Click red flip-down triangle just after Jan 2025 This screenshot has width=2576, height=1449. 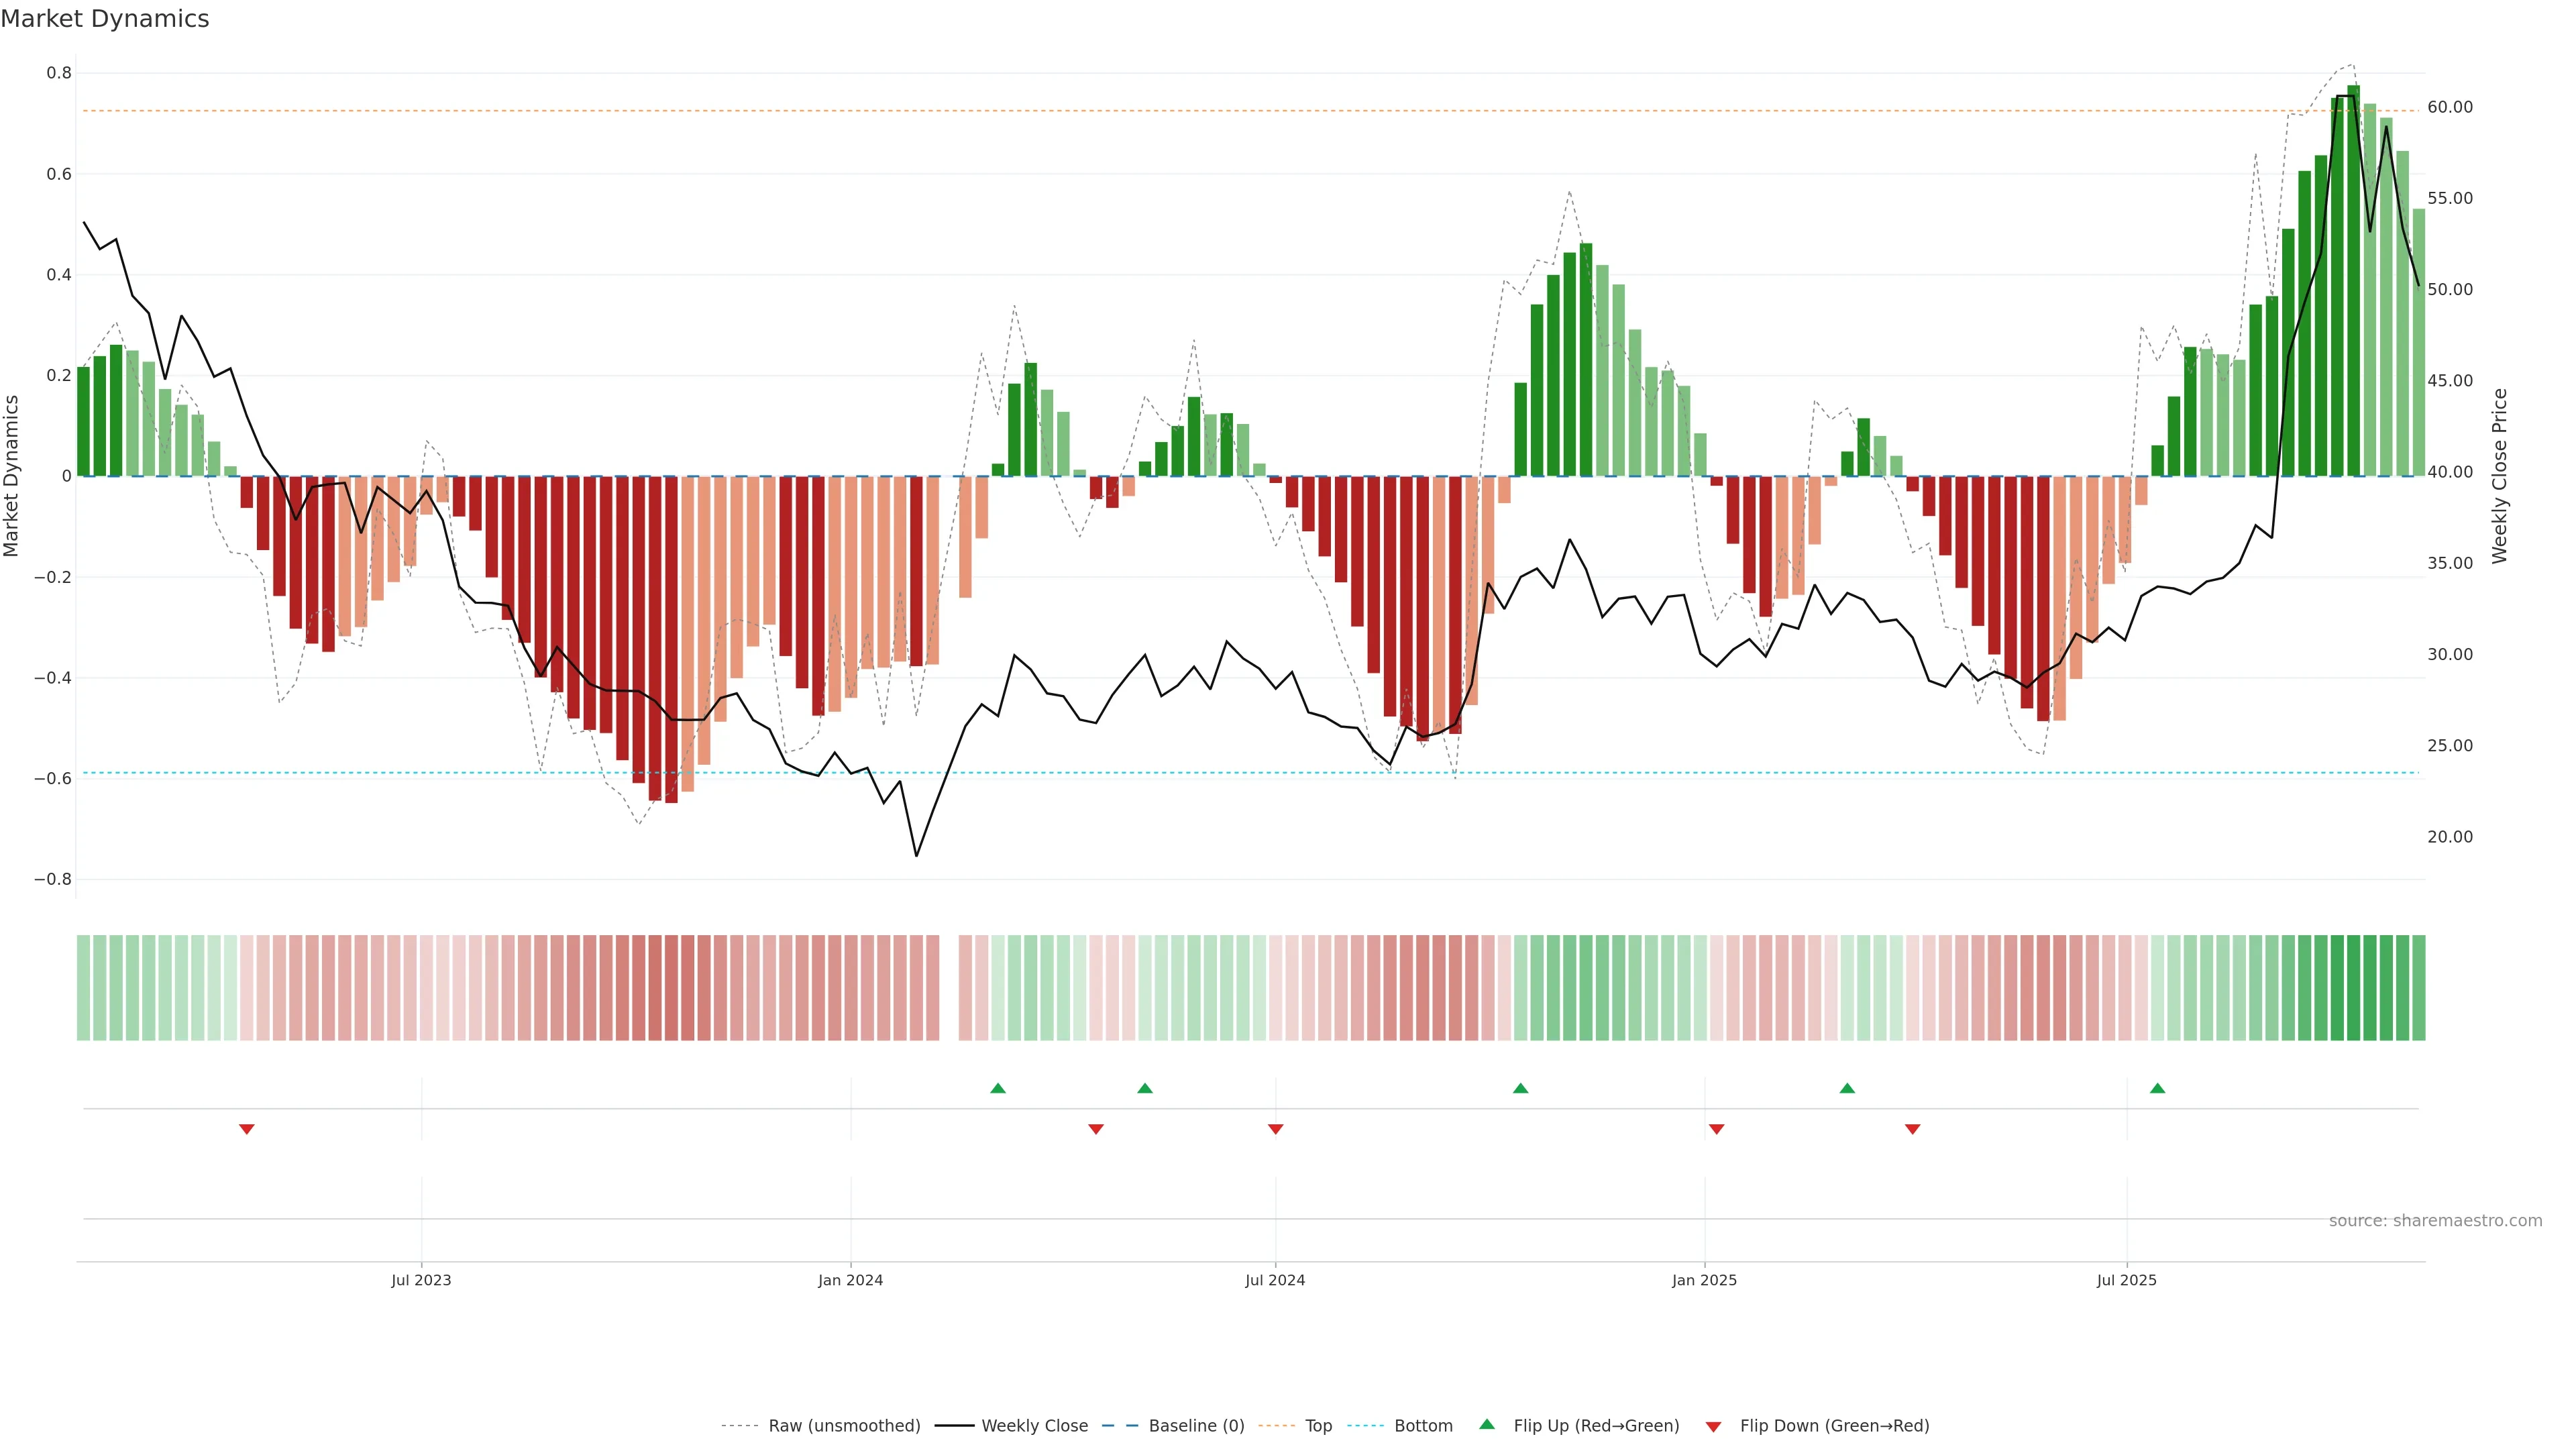click(1716, 1129)
